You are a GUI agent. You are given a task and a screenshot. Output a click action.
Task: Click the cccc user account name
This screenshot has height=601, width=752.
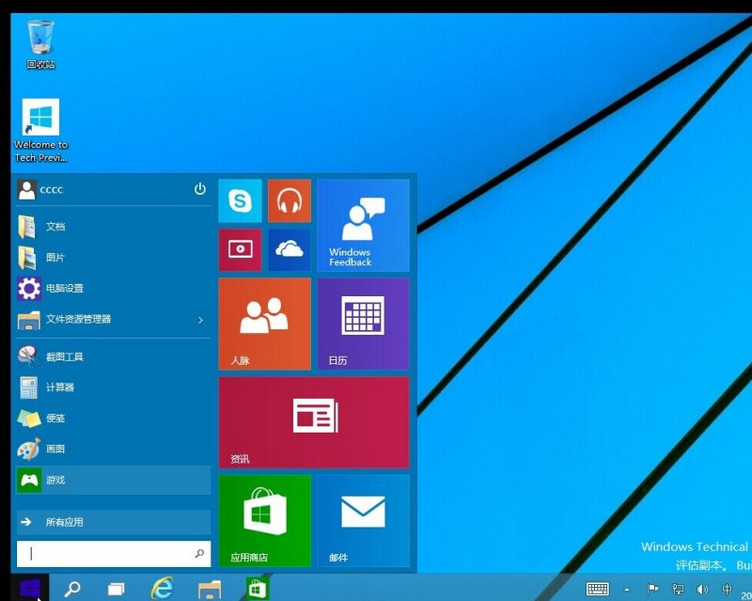(x=51, y=189)
